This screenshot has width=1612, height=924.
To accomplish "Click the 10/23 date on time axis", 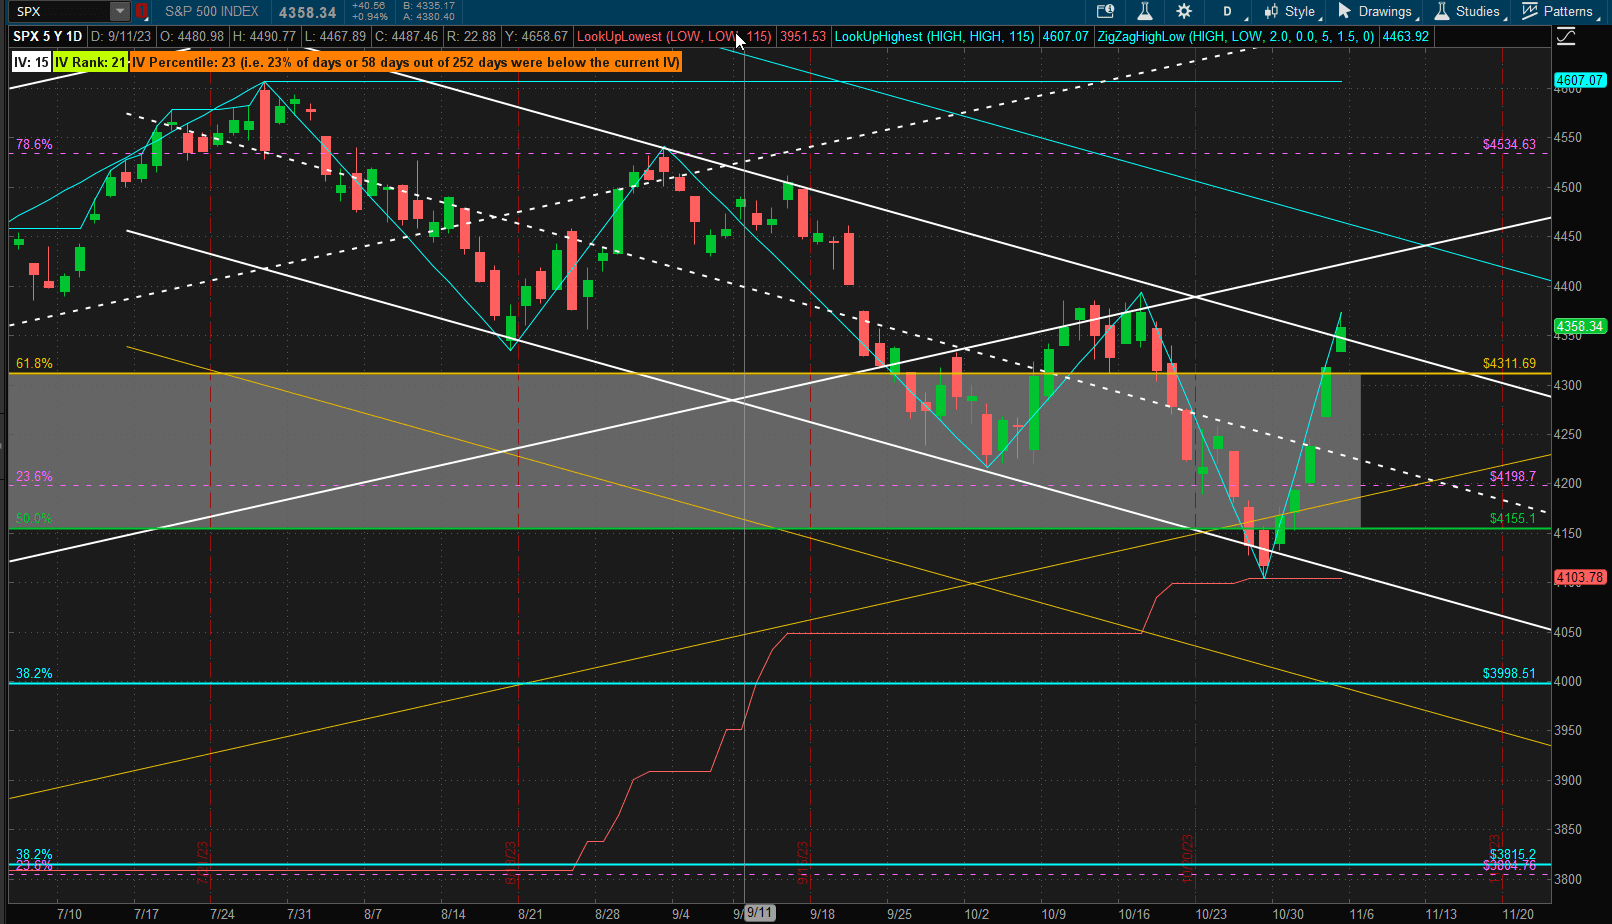I will tap(1211, 914).
